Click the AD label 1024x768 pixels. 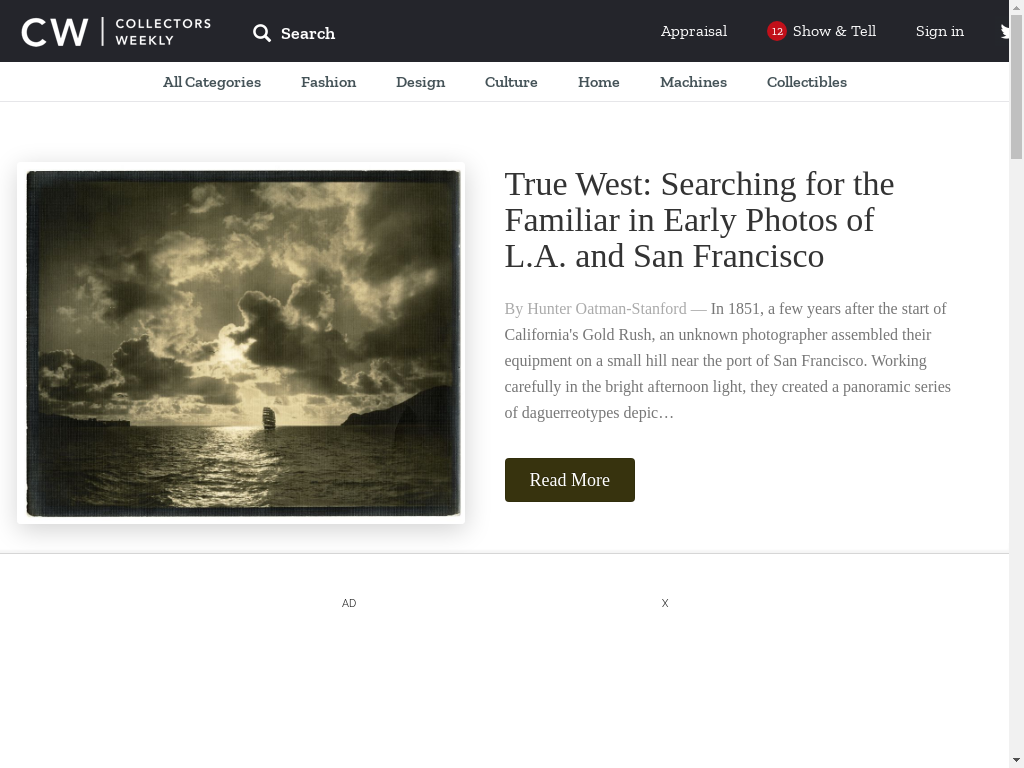point(349,603)
